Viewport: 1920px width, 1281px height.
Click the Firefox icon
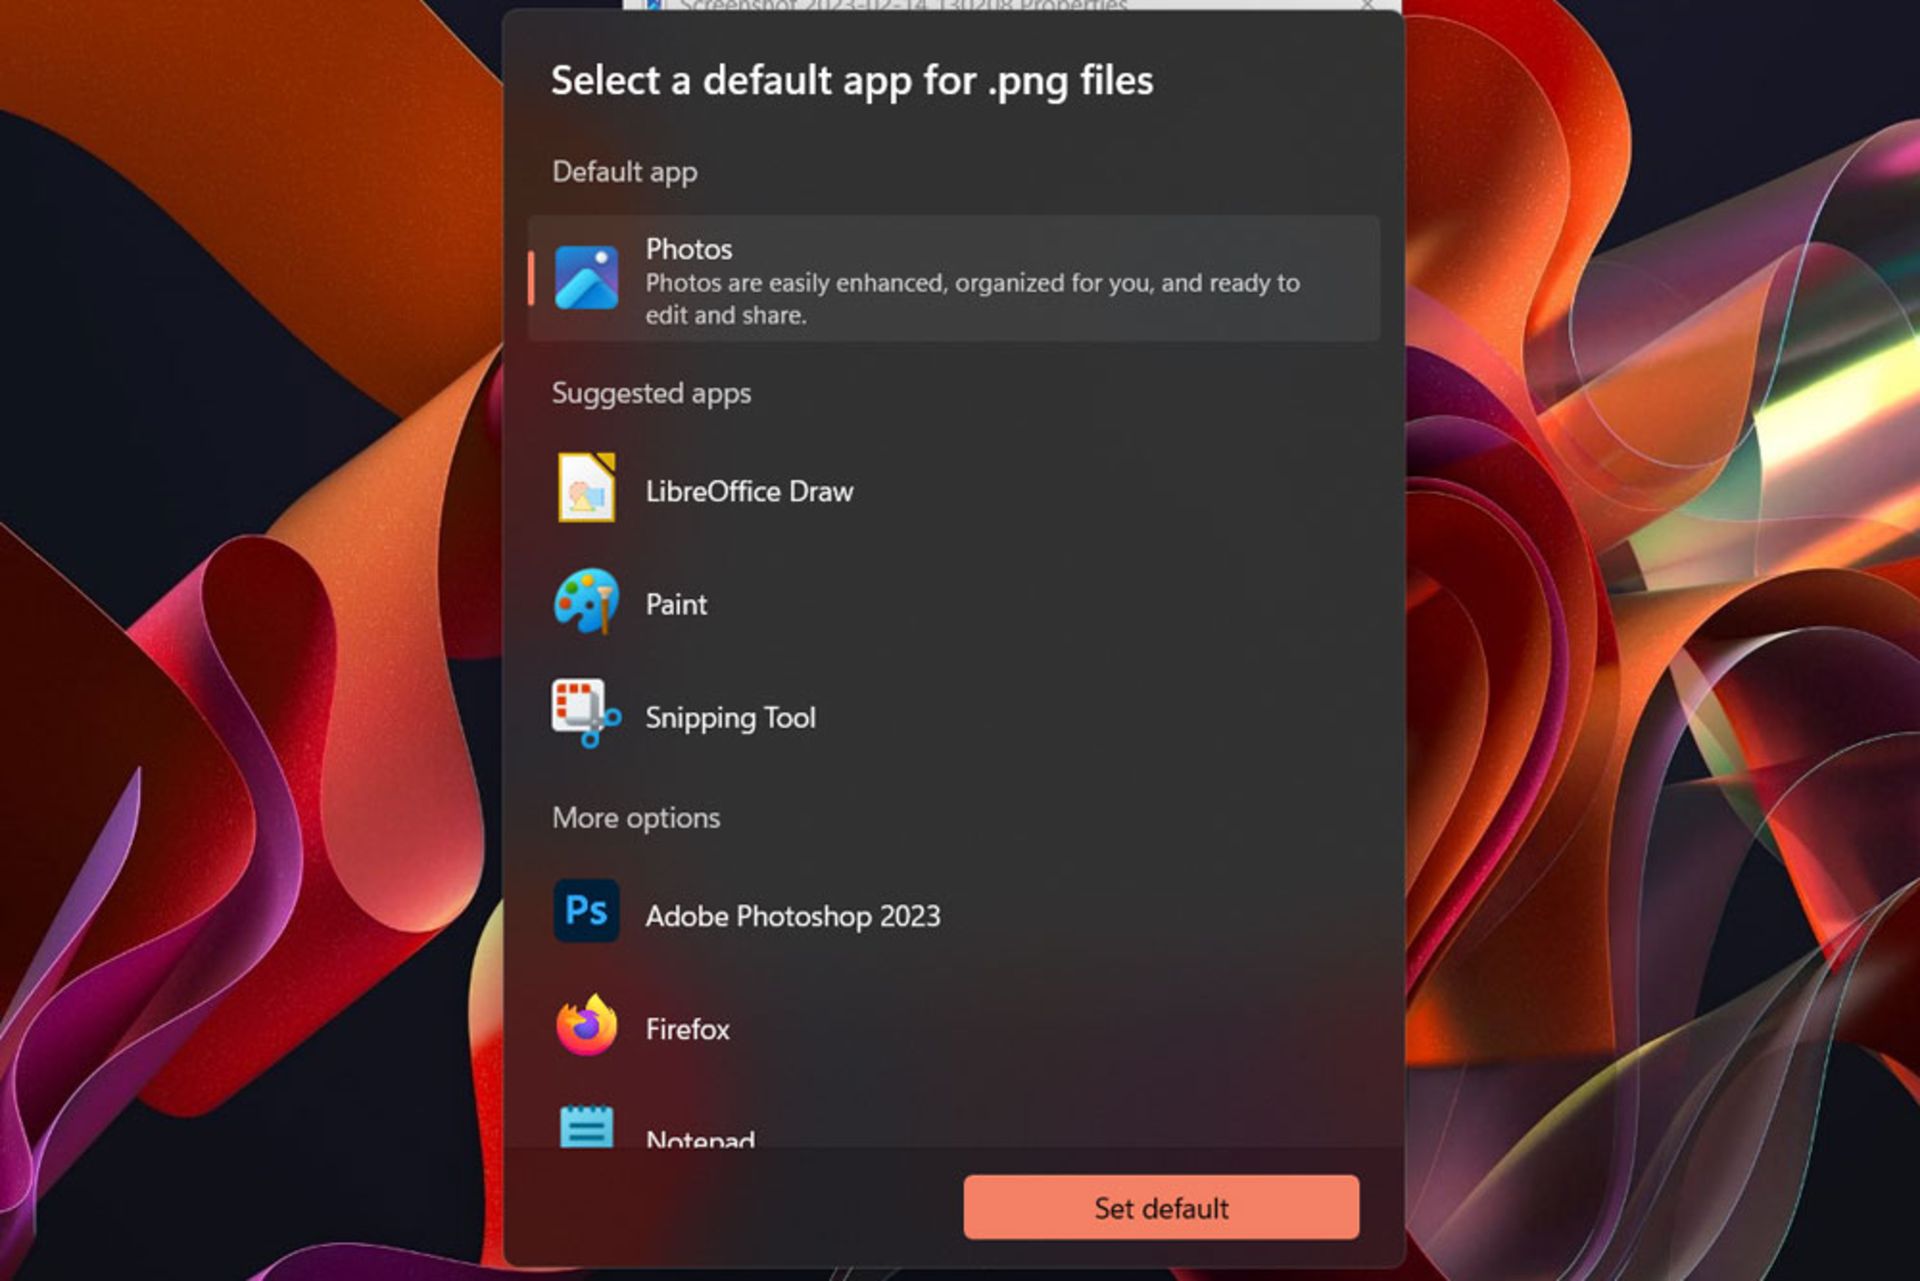click(586, 1026)
